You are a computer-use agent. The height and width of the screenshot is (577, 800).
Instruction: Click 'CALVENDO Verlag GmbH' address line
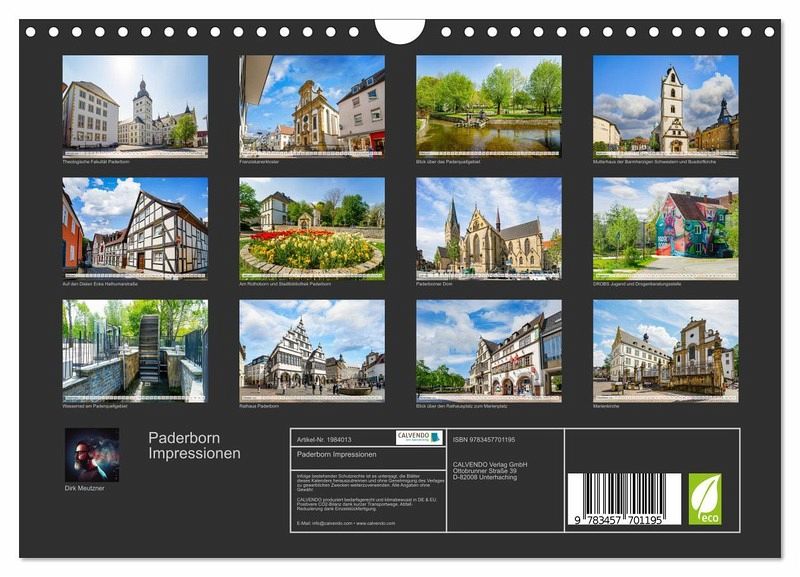[490, 464]
